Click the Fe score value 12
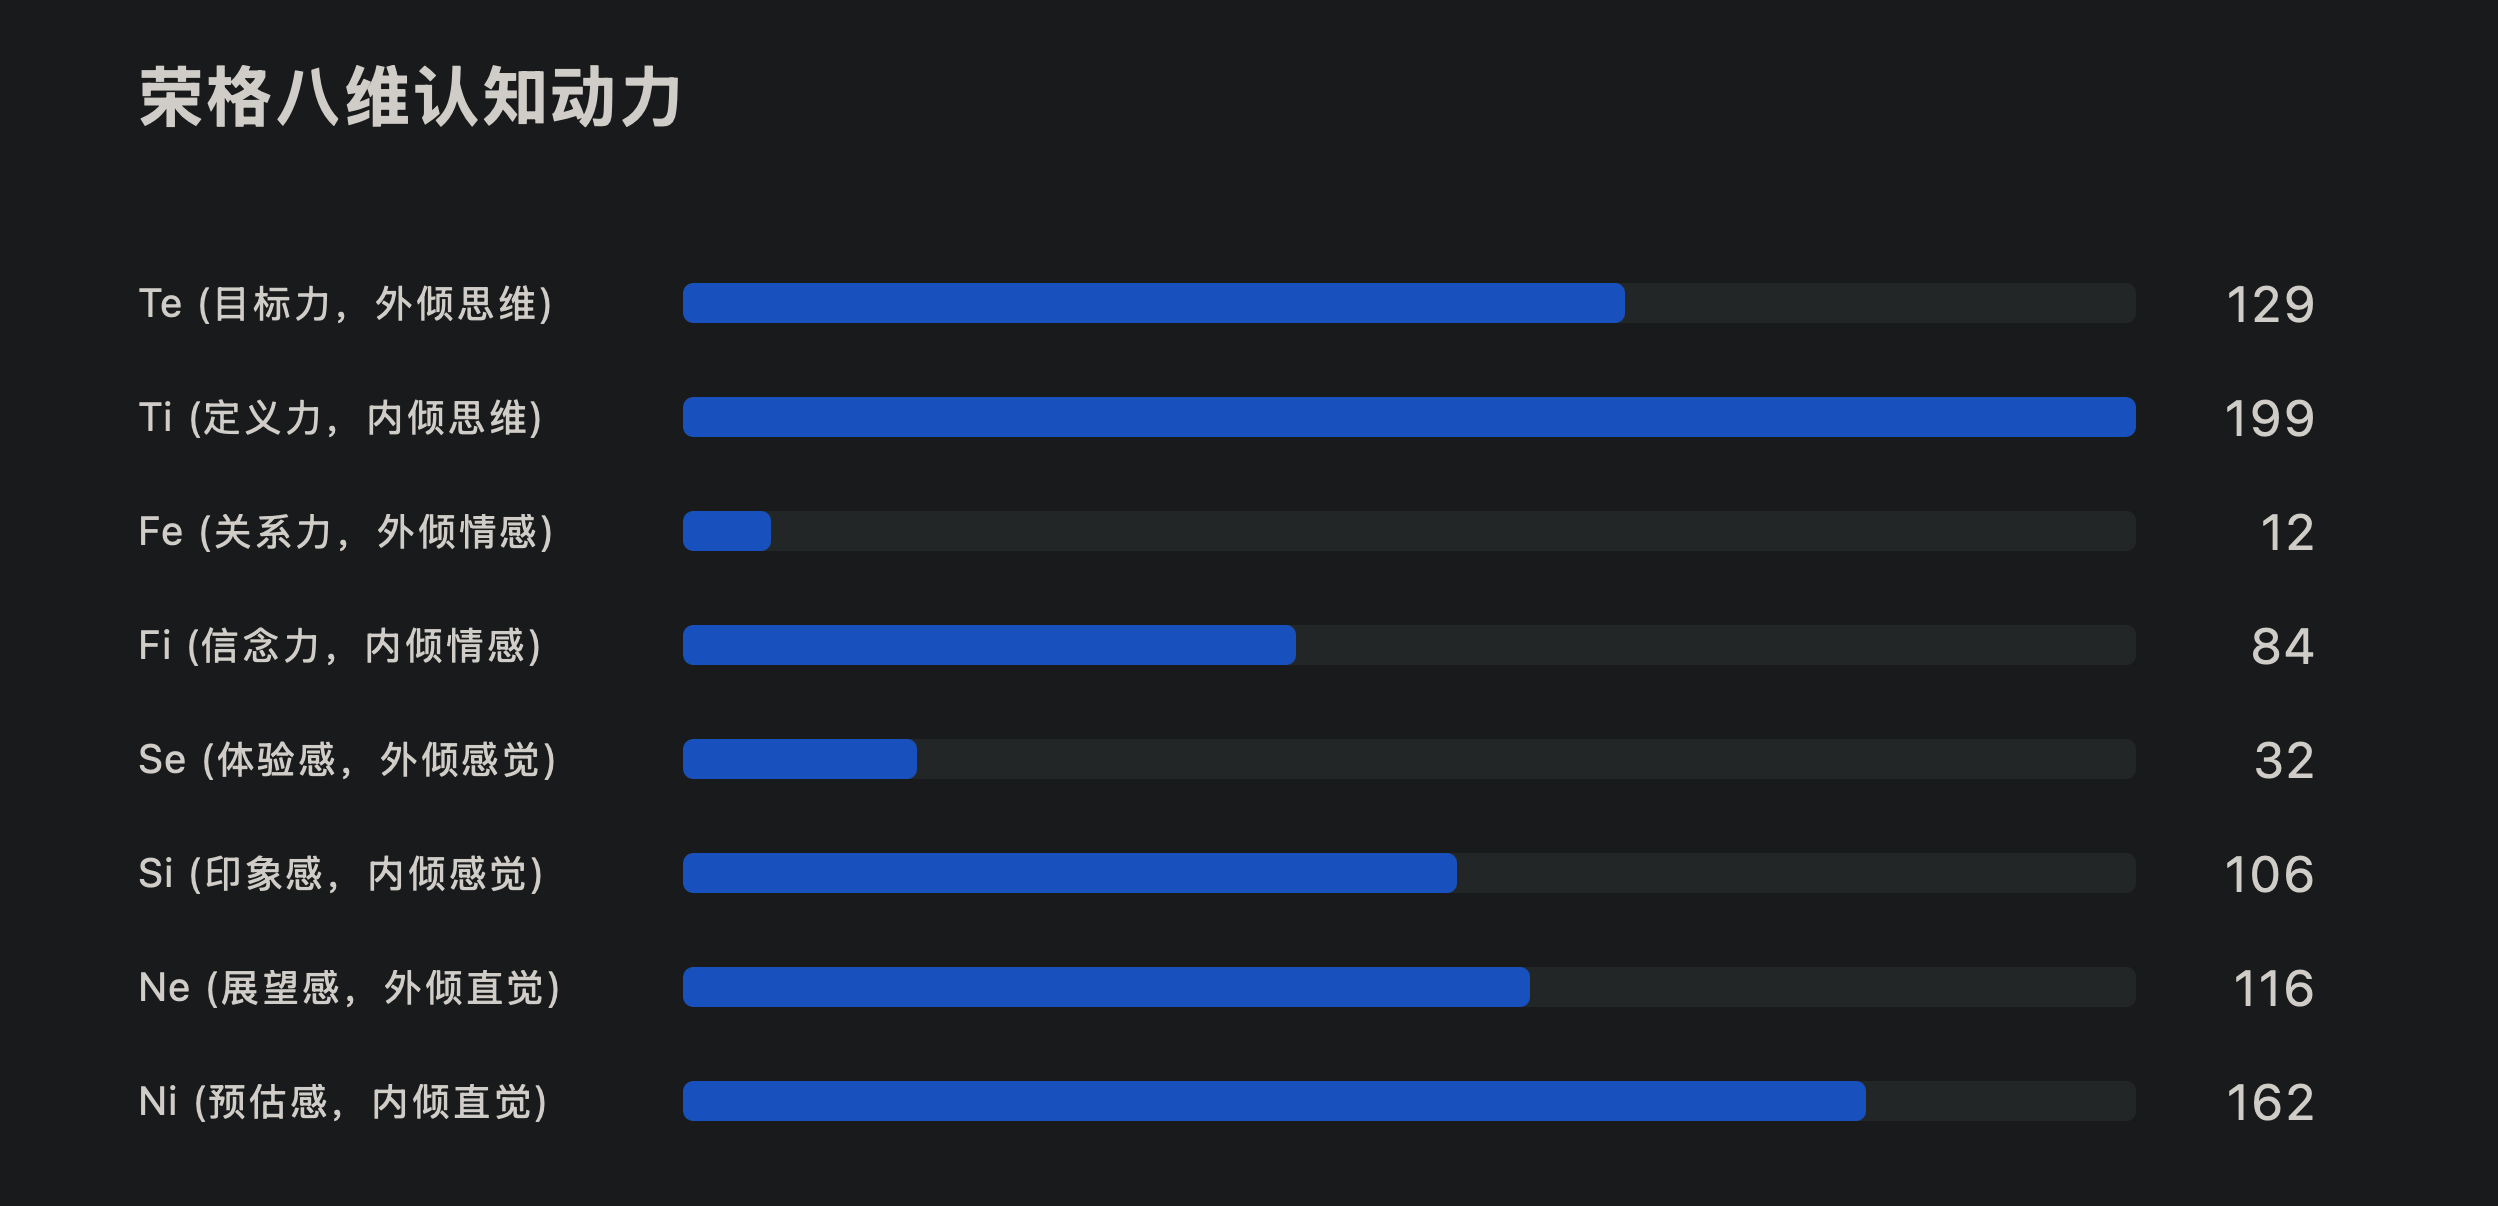The image size is (2498, 1206). point(2287,532)
